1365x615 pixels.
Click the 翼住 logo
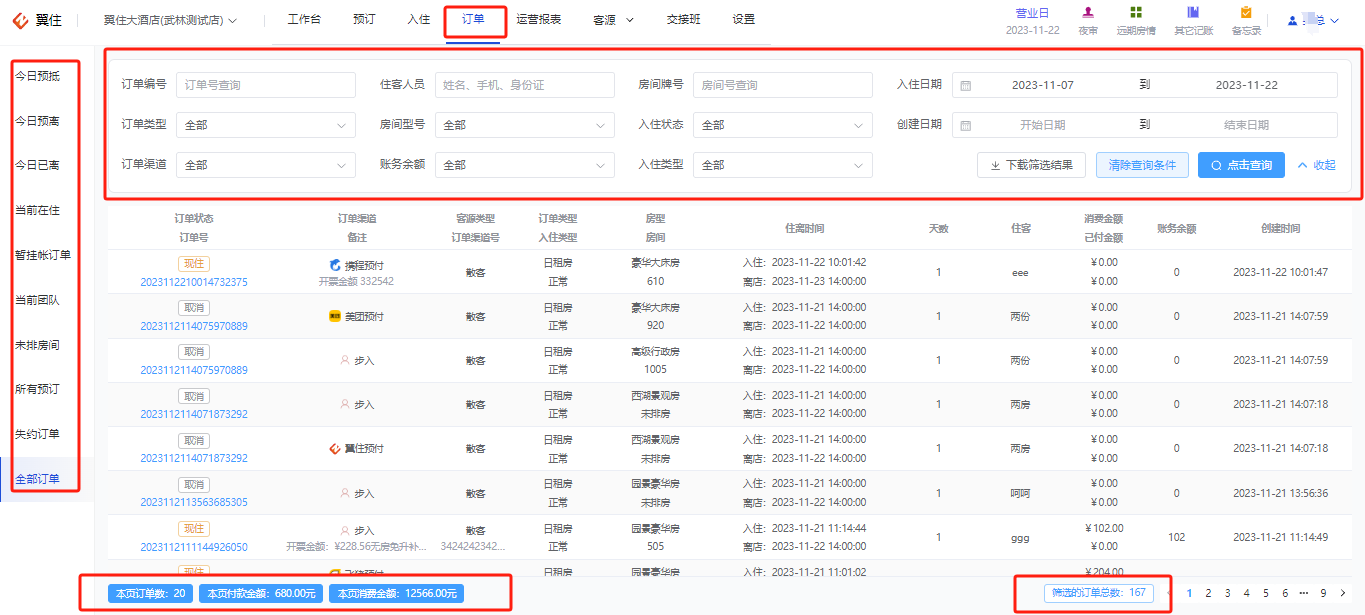37,20
